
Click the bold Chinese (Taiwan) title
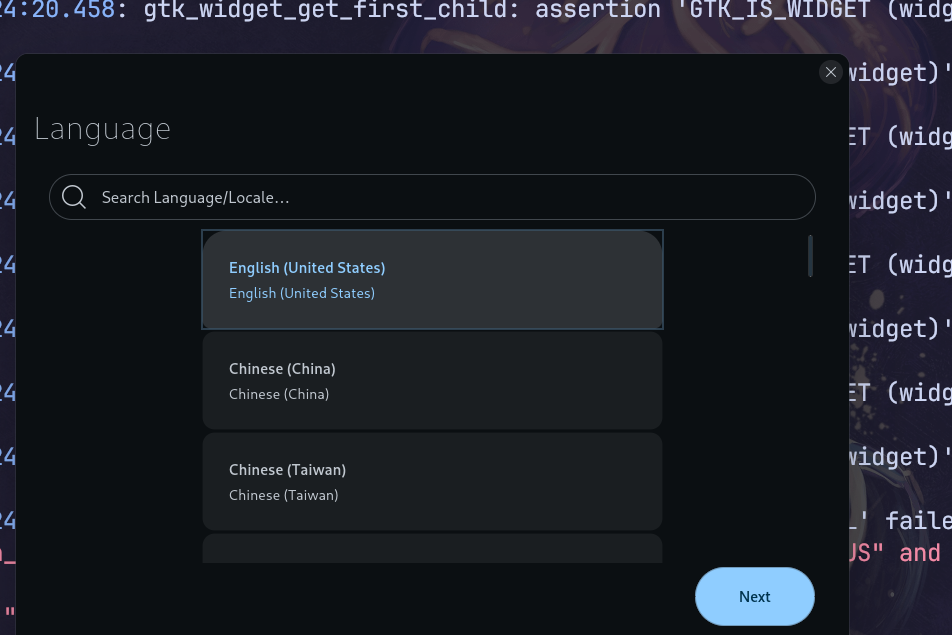coord(287,470)
